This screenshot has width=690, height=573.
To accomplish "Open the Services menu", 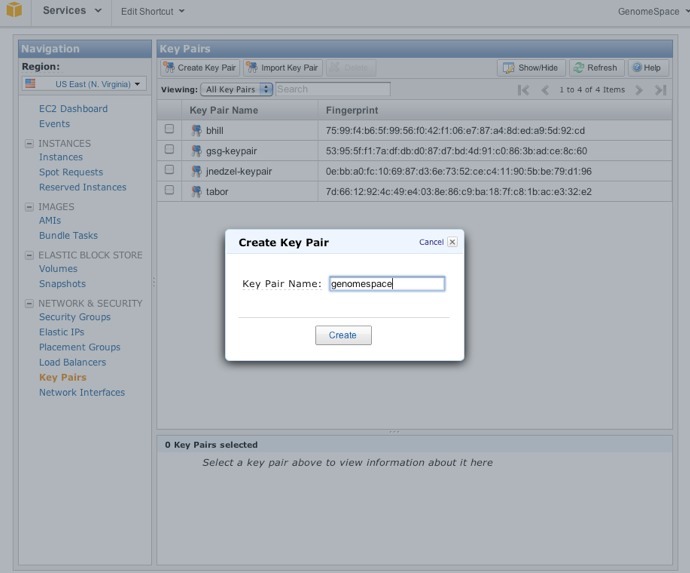I will pyautogui.click(x=71, y=11).
